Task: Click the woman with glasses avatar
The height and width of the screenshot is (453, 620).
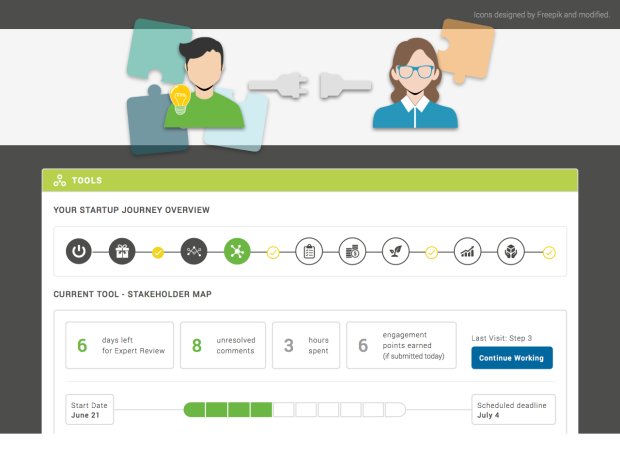Action: [x=415, y=84]
